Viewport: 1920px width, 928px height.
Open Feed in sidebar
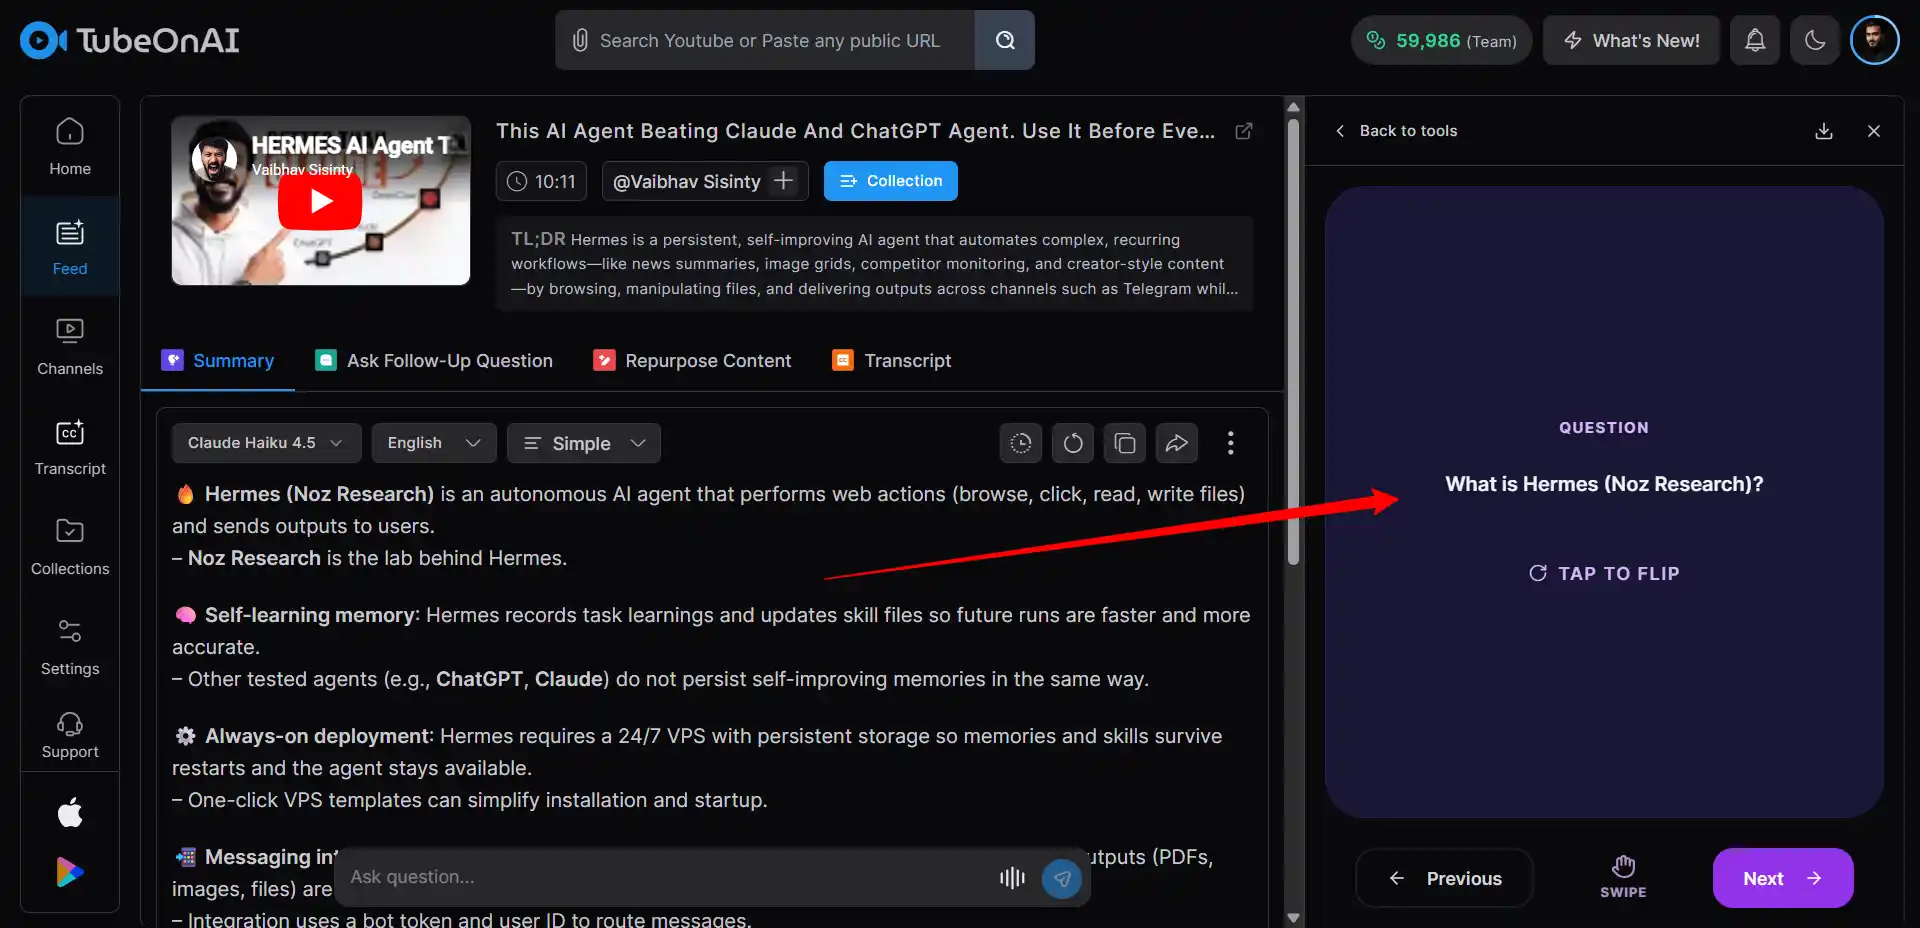click(70, 246)
